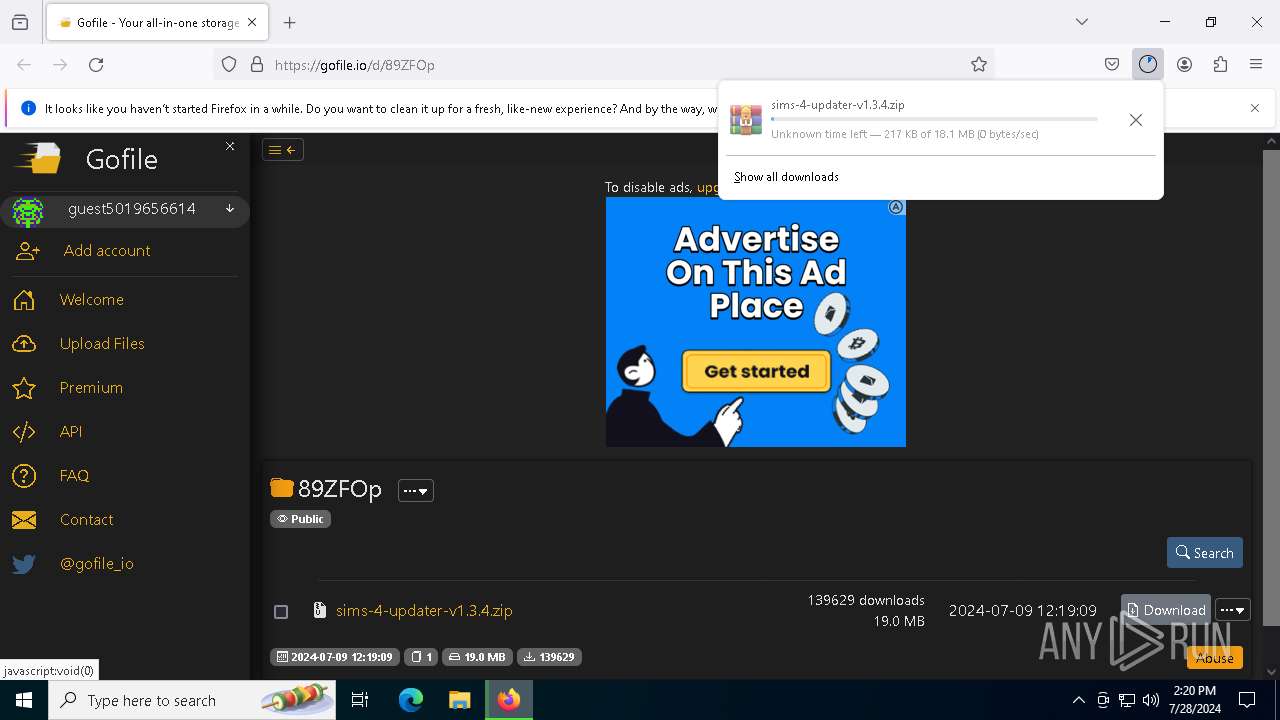Click the taskbar search box
The height and width of the screenshot is (720, 1280).
(x=192, y=700)
